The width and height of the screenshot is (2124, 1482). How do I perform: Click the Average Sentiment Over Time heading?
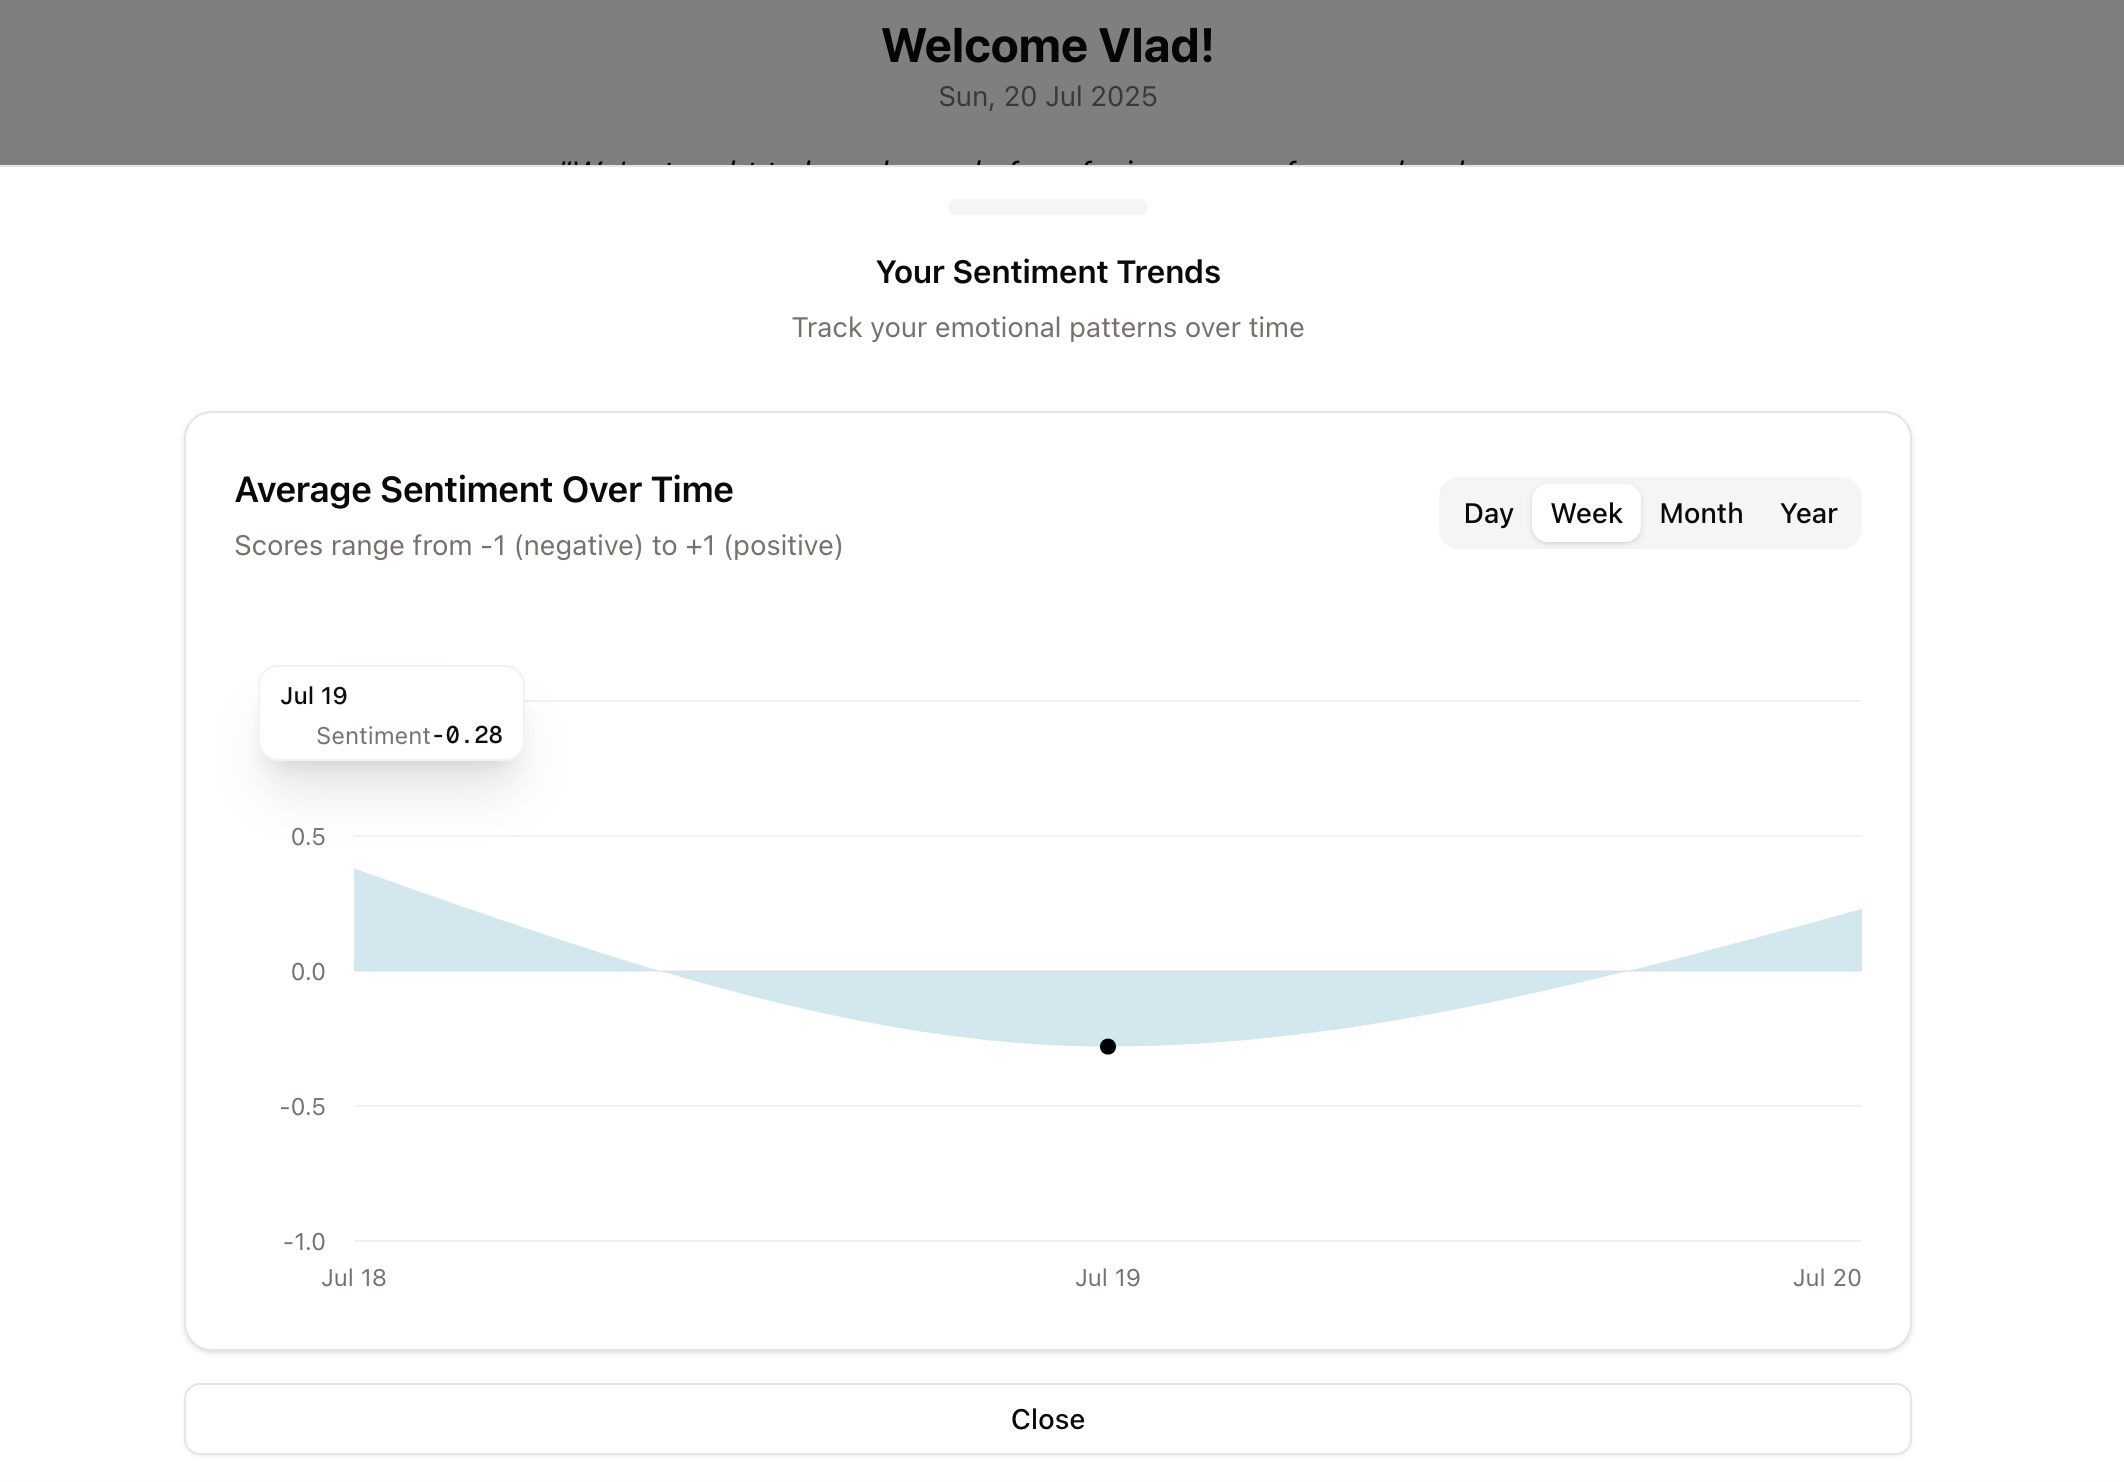coord(483,490)
